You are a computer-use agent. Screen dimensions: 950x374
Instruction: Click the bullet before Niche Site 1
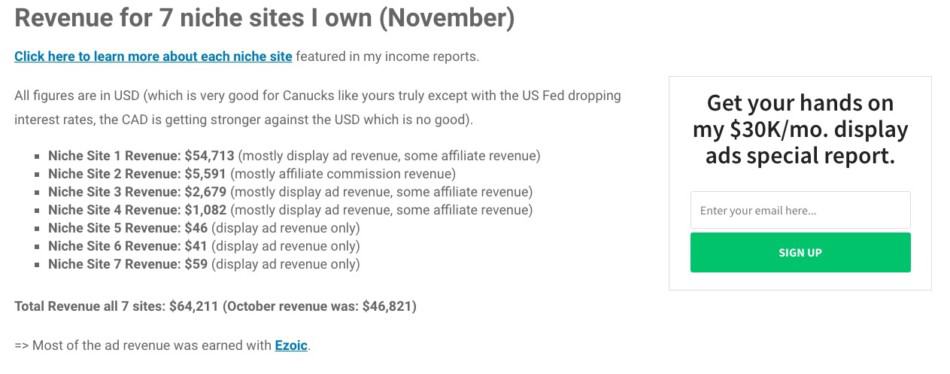tap(38, 156)
